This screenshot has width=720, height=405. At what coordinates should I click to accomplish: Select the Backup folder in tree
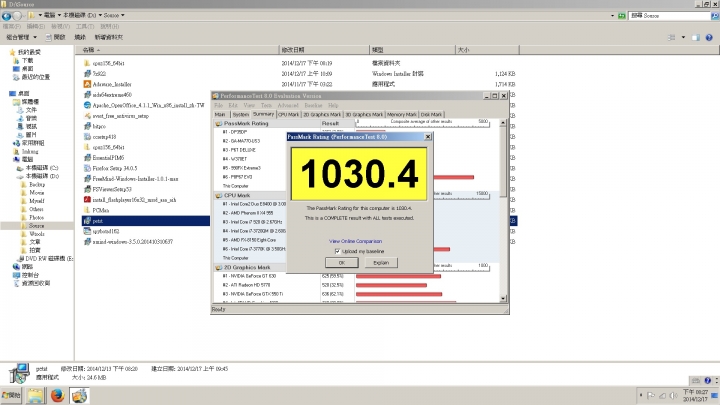(x=37, y=184)
